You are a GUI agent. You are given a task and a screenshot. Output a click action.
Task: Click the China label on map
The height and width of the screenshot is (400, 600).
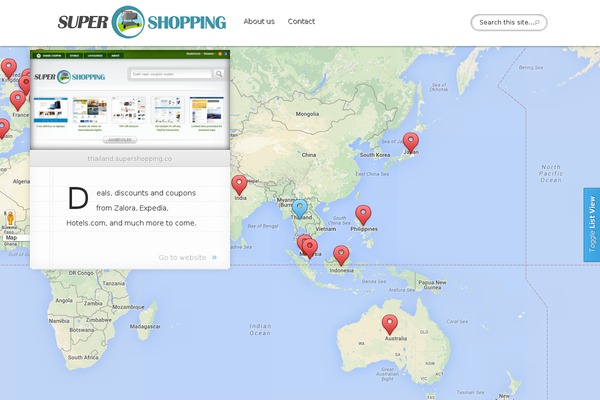pos(309,155)
